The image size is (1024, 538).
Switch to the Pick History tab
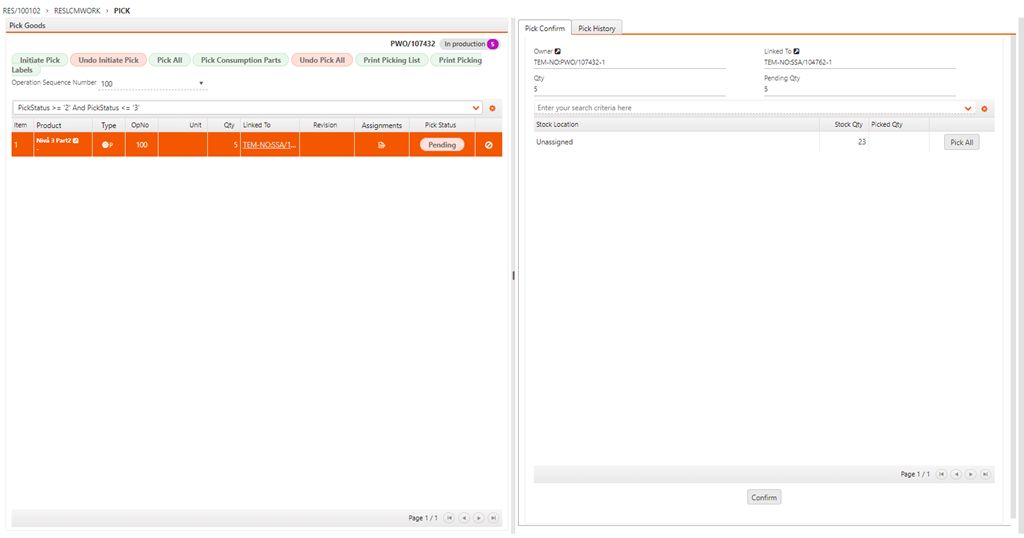(x=597, y=28)
